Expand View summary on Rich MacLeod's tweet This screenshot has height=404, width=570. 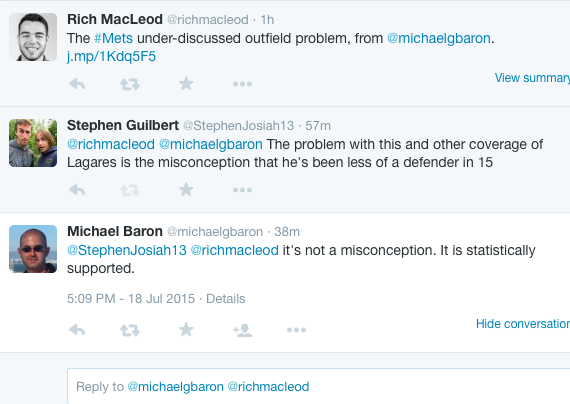click(x=532, y=77)
